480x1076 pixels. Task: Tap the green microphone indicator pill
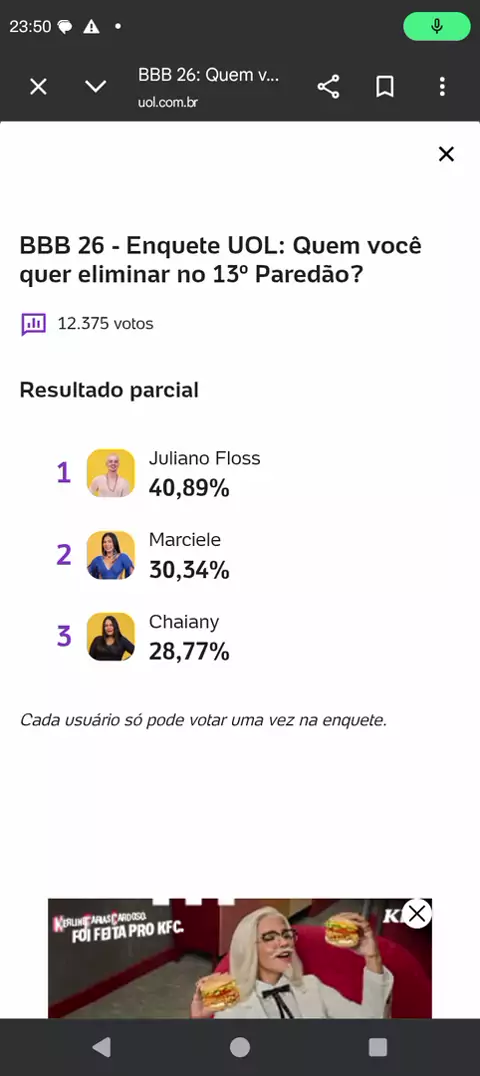(437, 27)
